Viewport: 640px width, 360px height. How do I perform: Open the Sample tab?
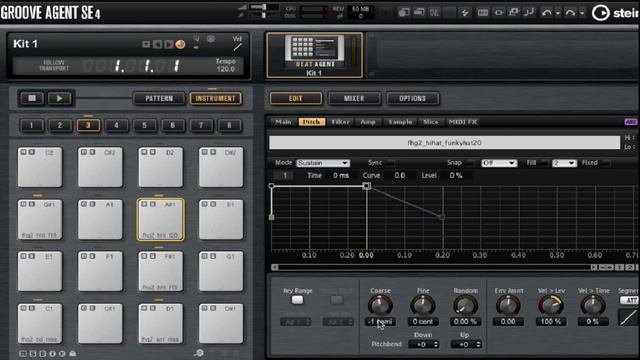(x=400, y=122)
